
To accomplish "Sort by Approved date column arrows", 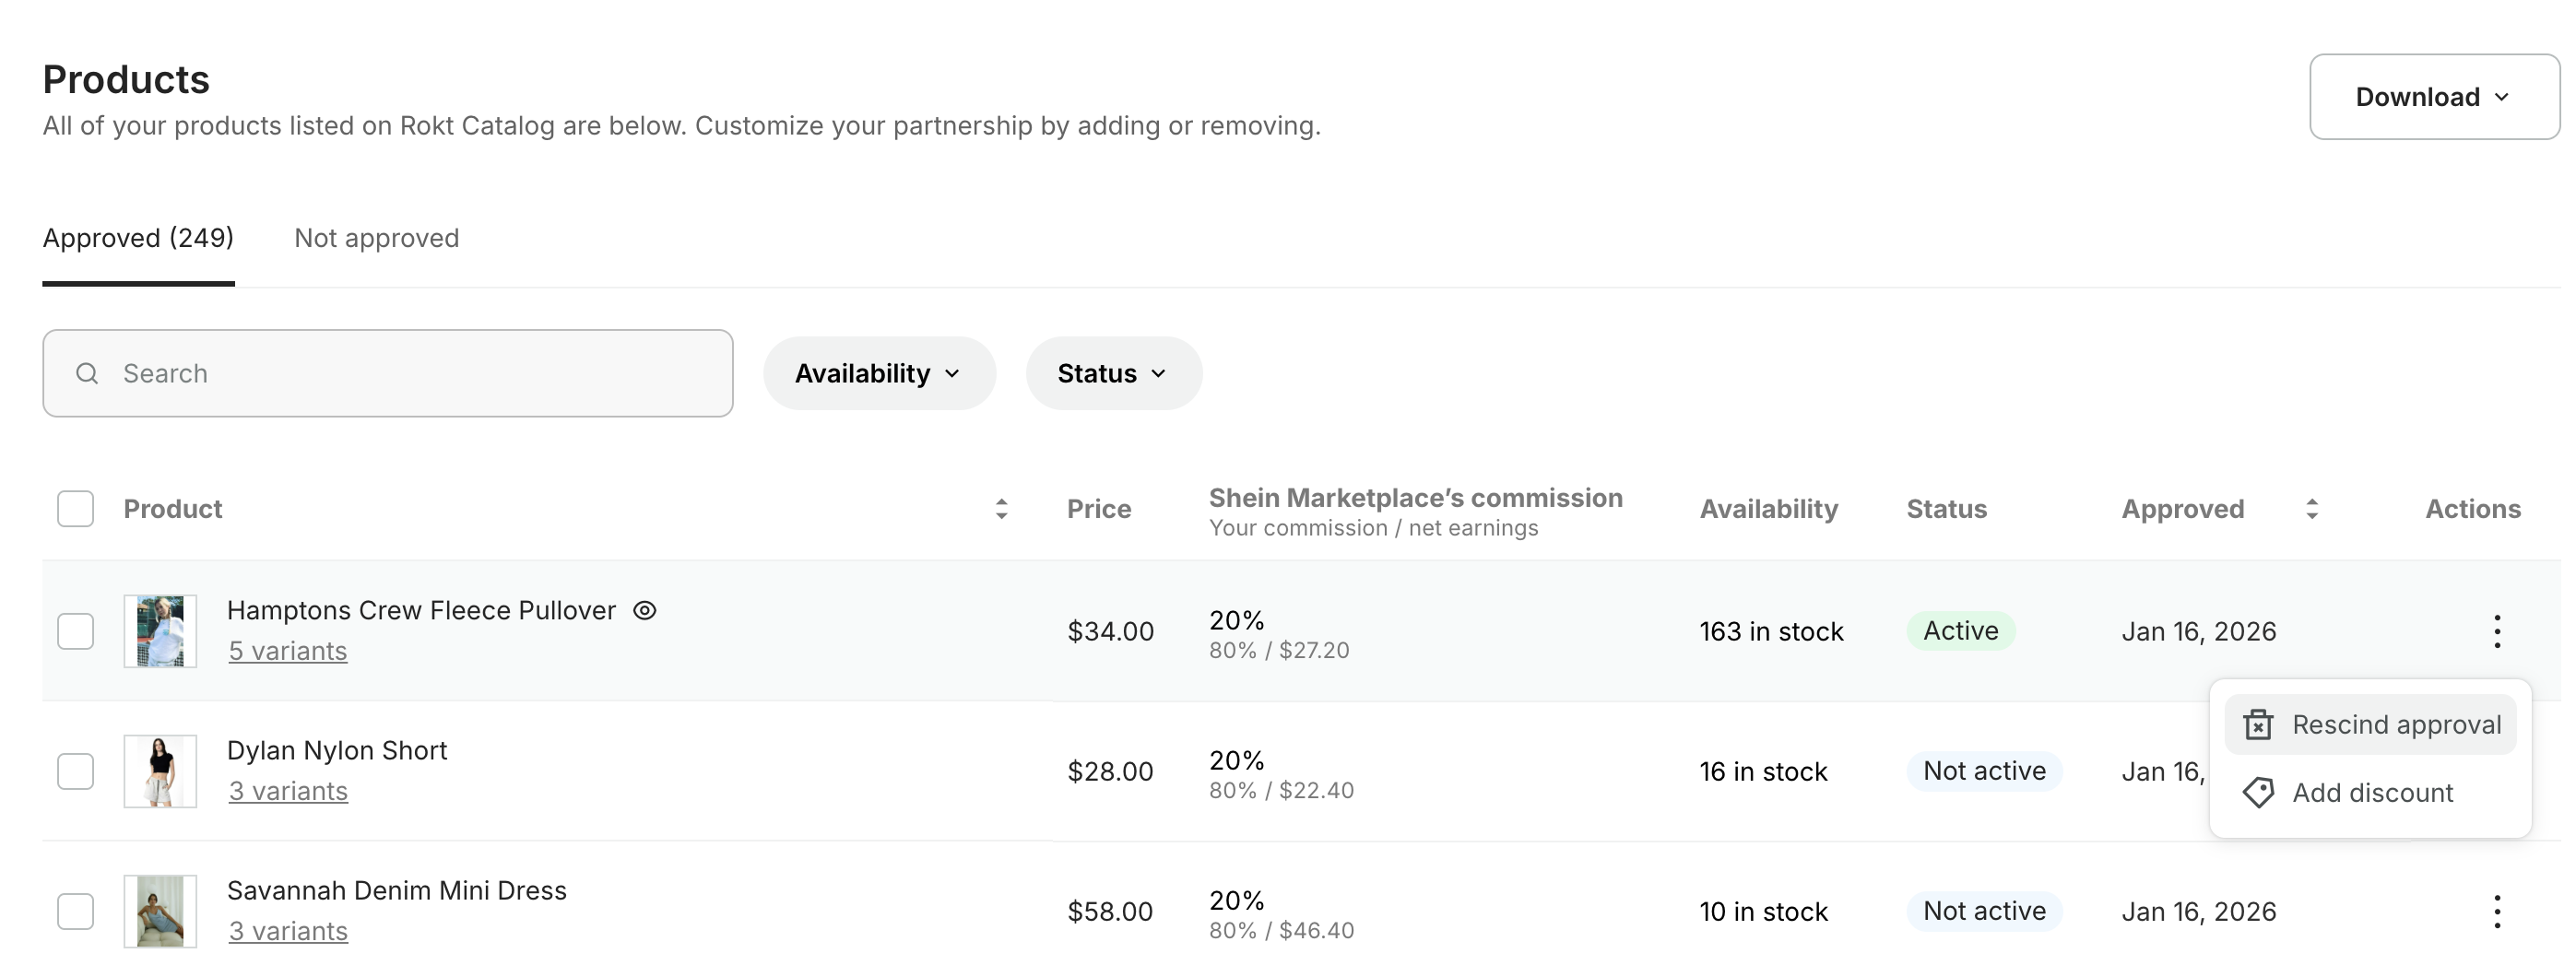I will 2311,509.
